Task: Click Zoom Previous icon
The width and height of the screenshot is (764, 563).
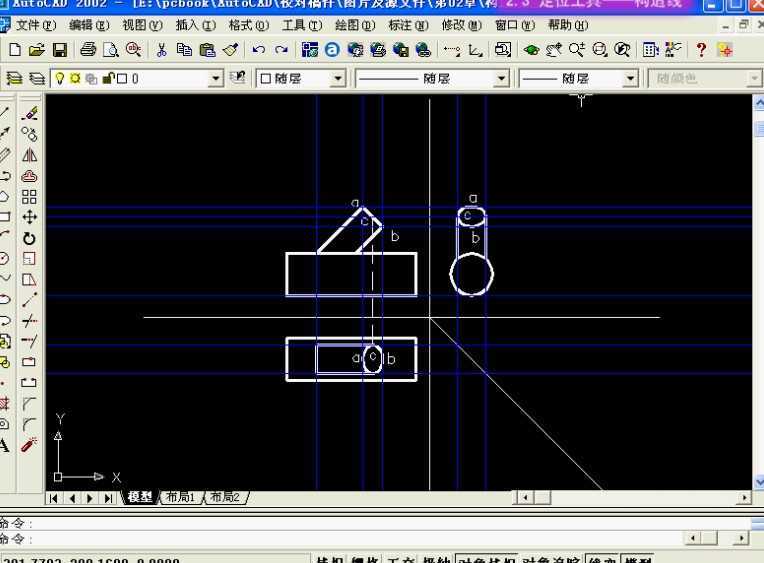Action: coord(622,50)
